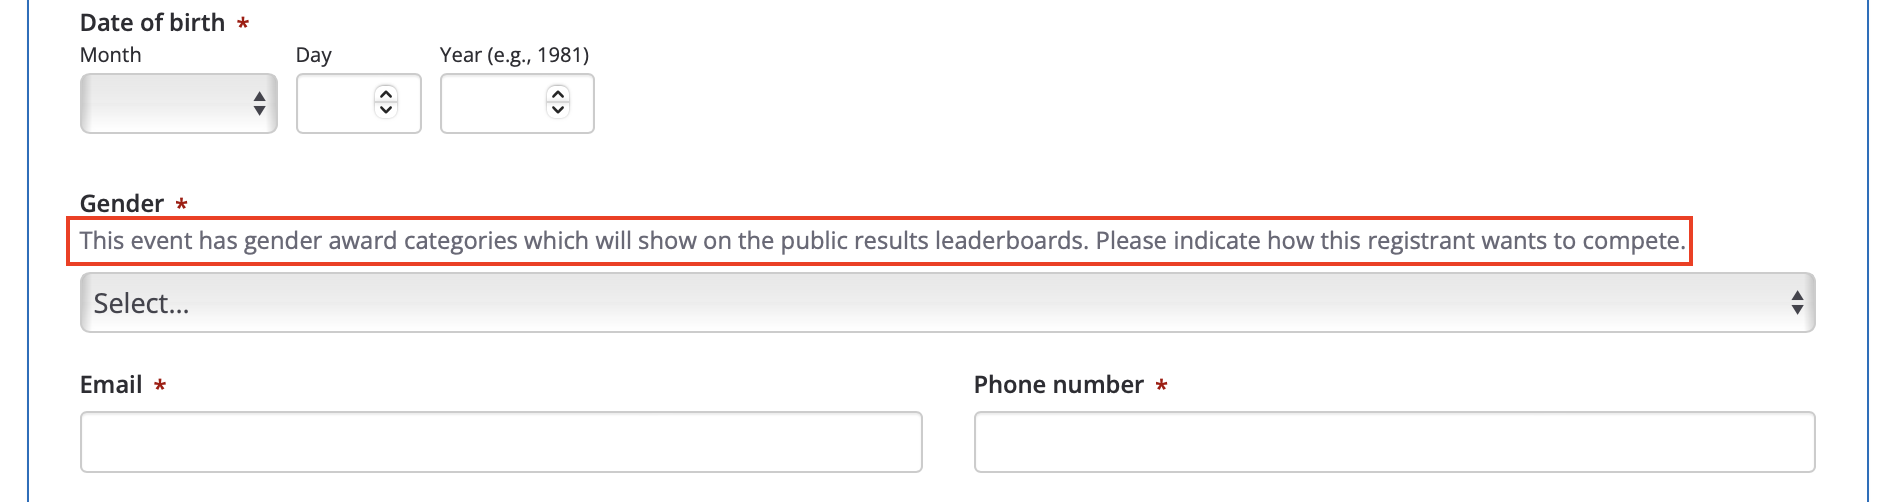Image resolution: width=1896 pixels, height=502 pixels.
Task: Click the "Day" sub-label
Action: tap(313, 55)
